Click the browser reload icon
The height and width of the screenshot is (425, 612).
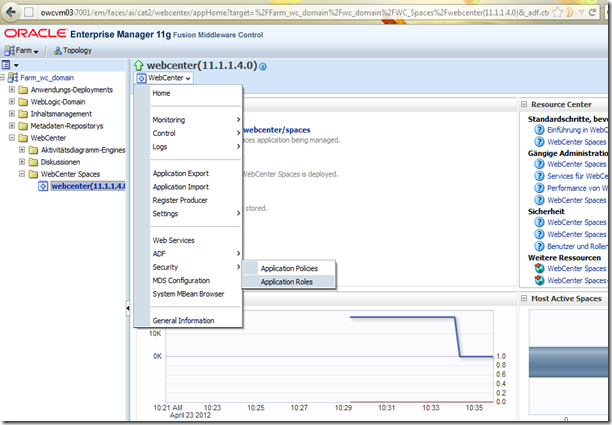click(x=592, y=12)
